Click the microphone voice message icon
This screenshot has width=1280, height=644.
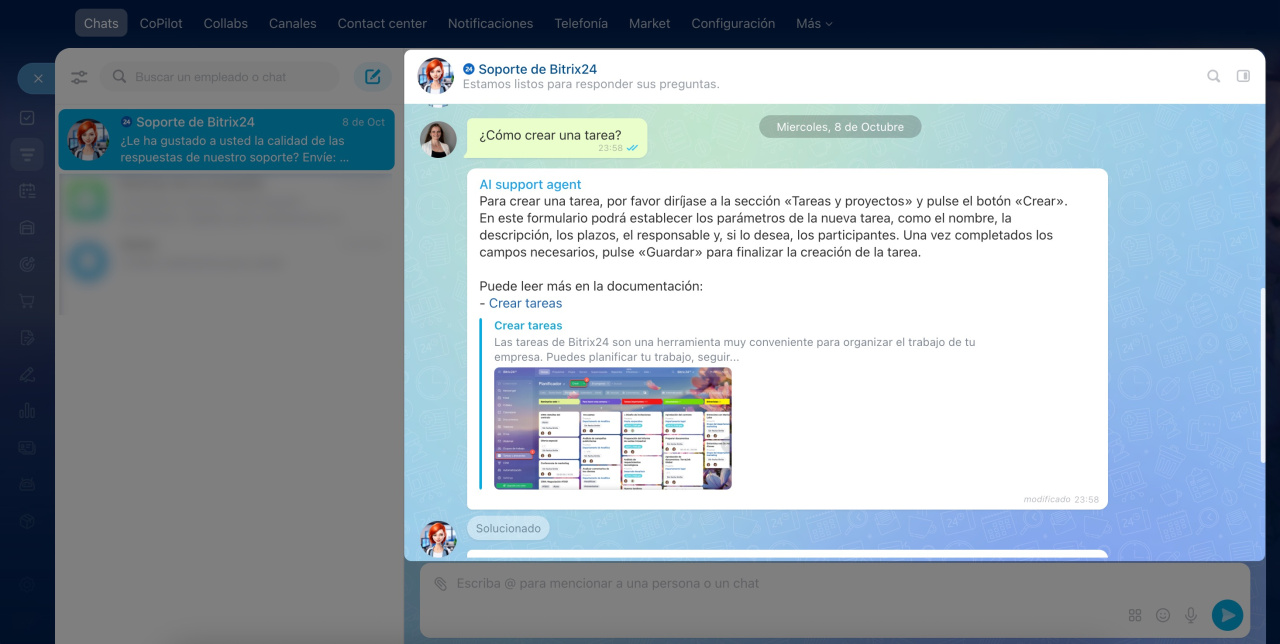1191,615
